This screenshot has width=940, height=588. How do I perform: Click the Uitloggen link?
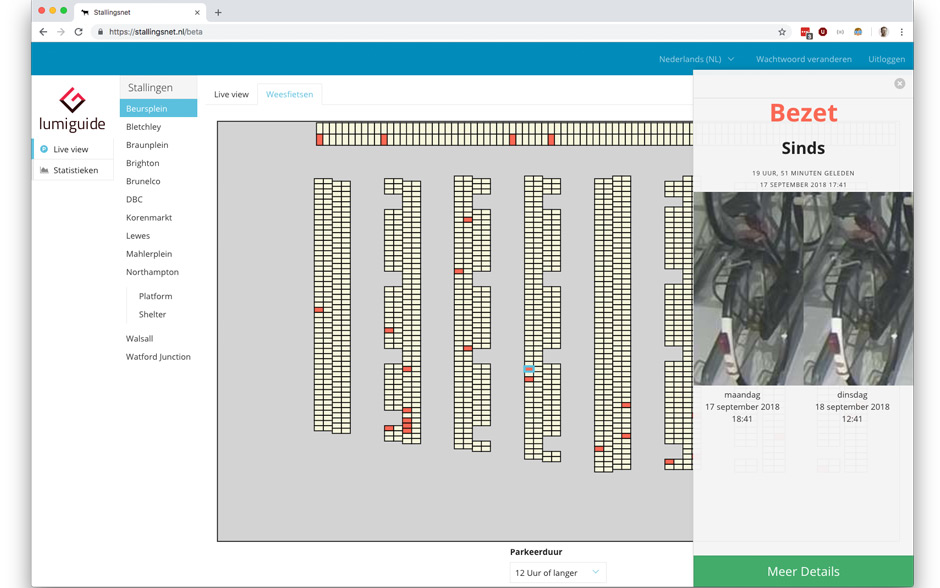[886, 59]
